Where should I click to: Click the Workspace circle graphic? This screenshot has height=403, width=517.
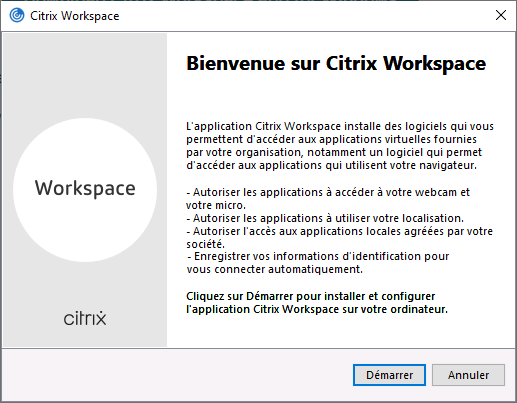pyautogui.click(x=85, y=190)
